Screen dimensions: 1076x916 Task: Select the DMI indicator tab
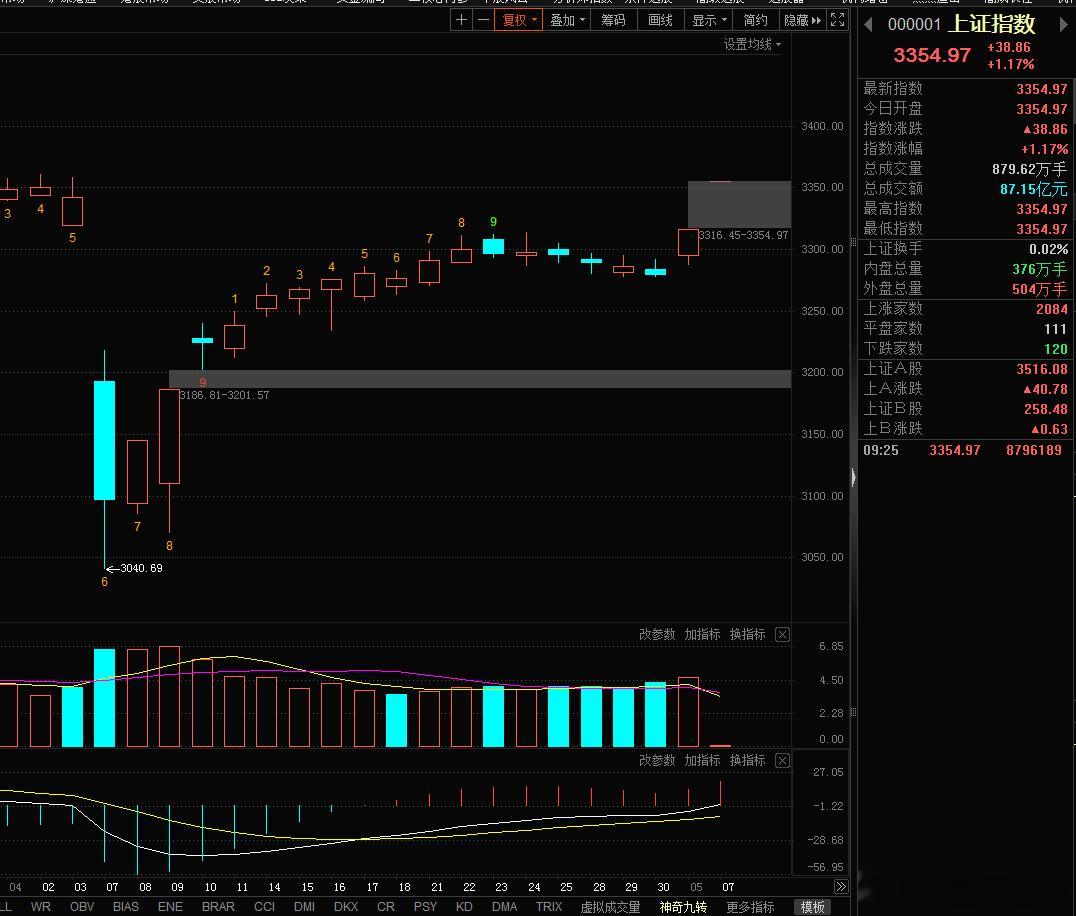pyautogui.click(x=304, y=906)
